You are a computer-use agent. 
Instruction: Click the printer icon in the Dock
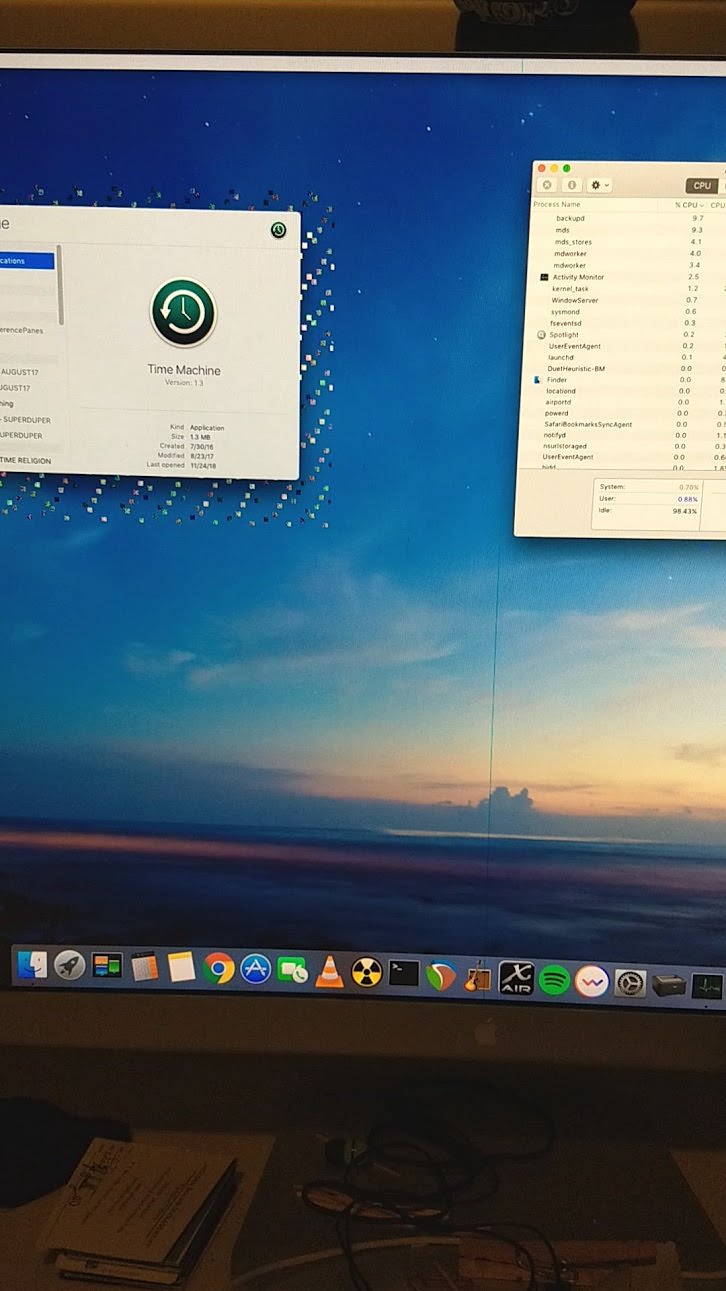[x=669, y=985]
